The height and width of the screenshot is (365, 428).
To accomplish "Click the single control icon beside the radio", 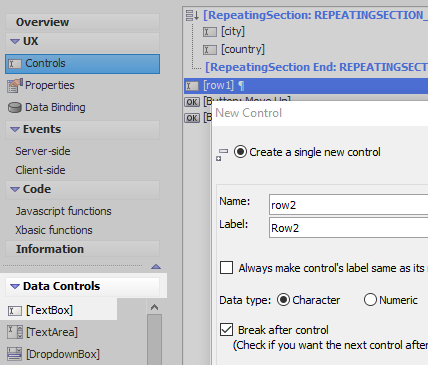I will click(222, 155).
